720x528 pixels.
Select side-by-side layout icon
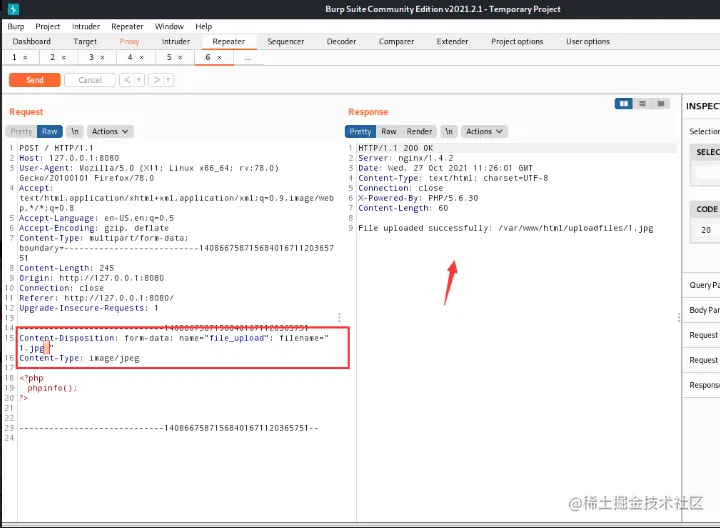point(624,104)
